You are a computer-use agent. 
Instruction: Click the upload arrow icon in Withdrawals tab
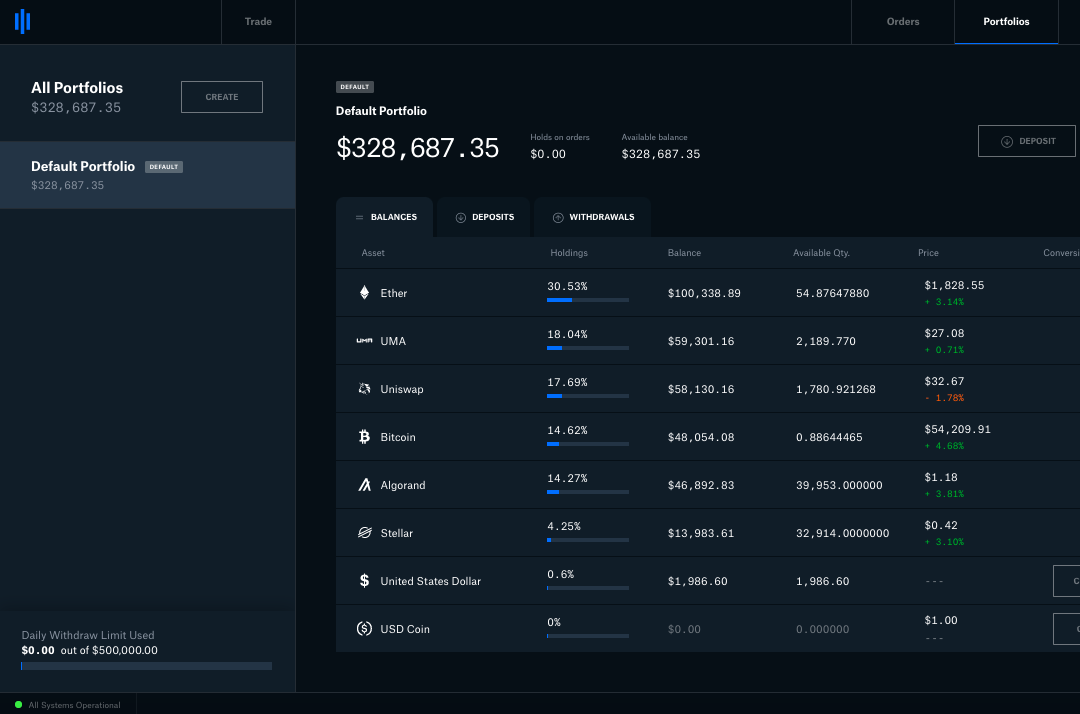(x=558, y=218)
